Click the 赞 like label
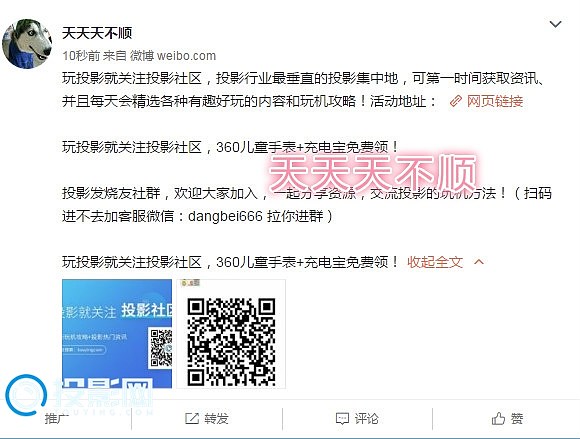Viewport: 580px width, 439px height. click(x=517, y=419)
